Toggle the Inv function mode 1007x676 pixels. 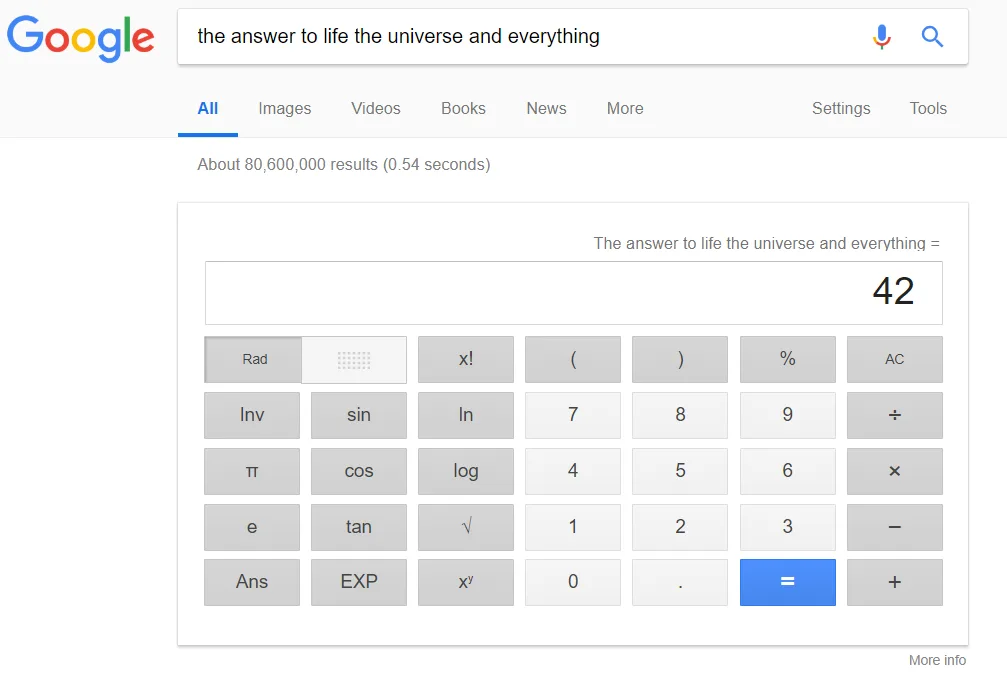(251, 415)
